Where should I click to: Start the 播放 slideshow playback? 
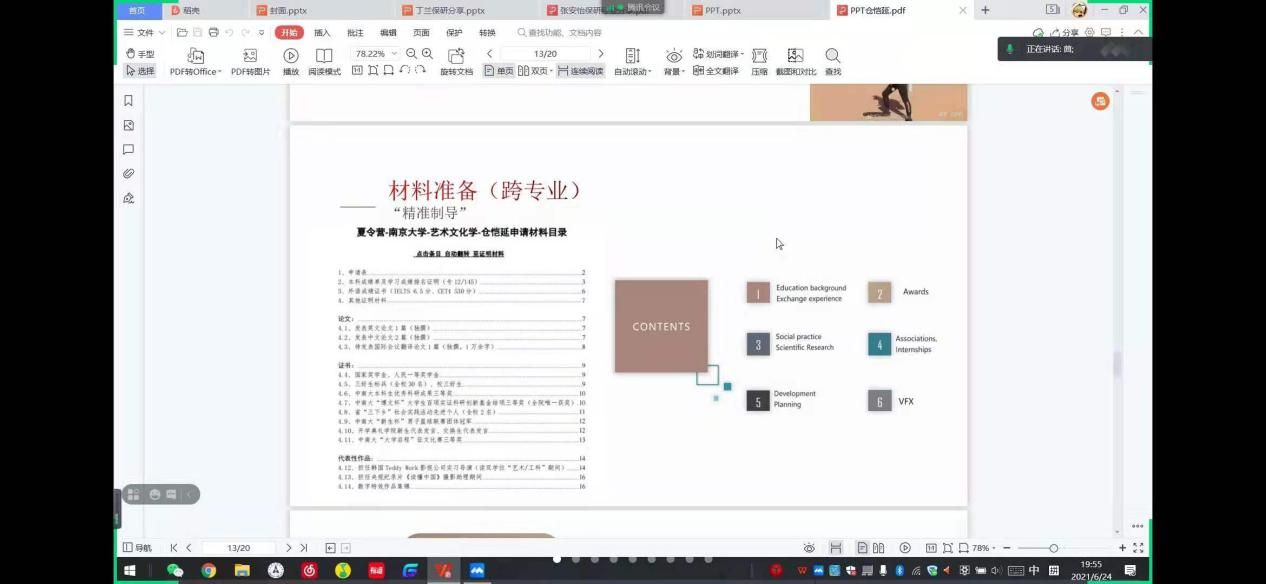click(291, 62)
